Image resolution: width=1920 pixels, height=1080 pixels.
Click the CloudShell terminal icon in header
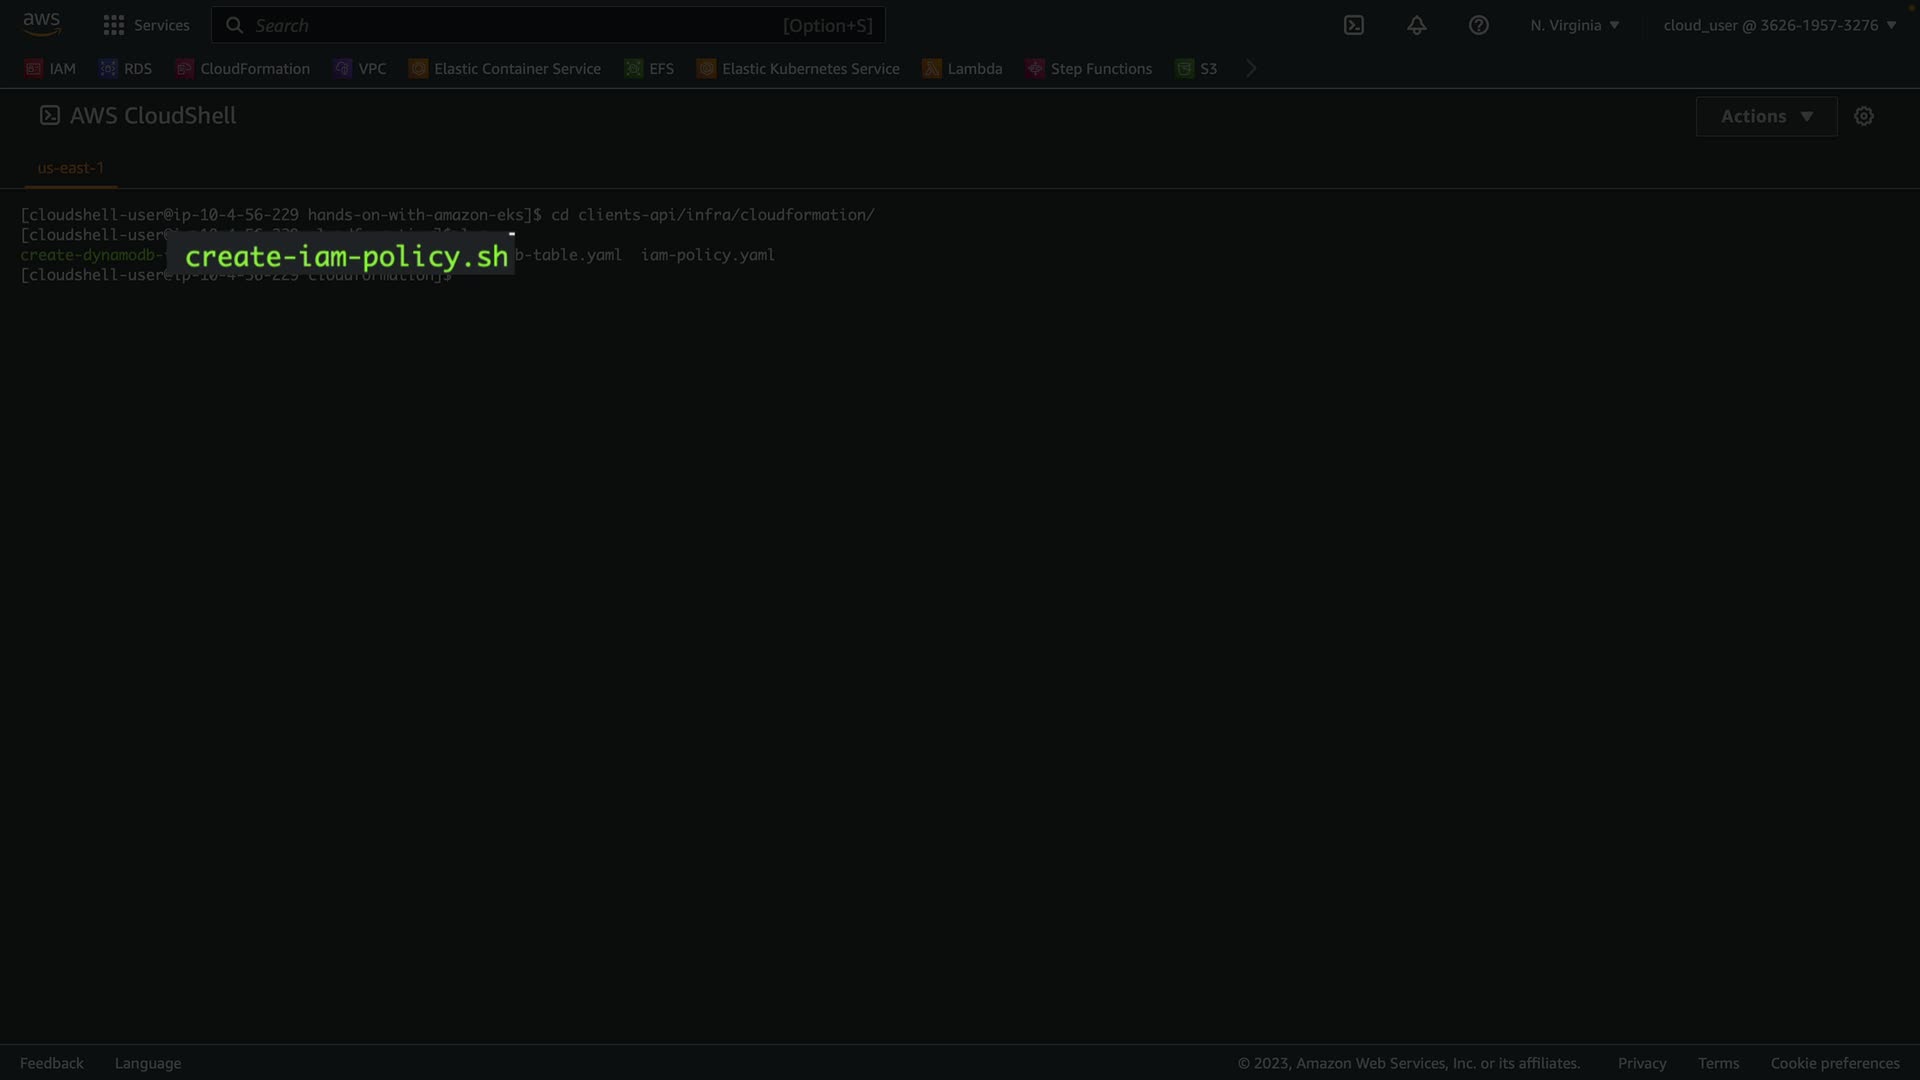(1353, 25)
